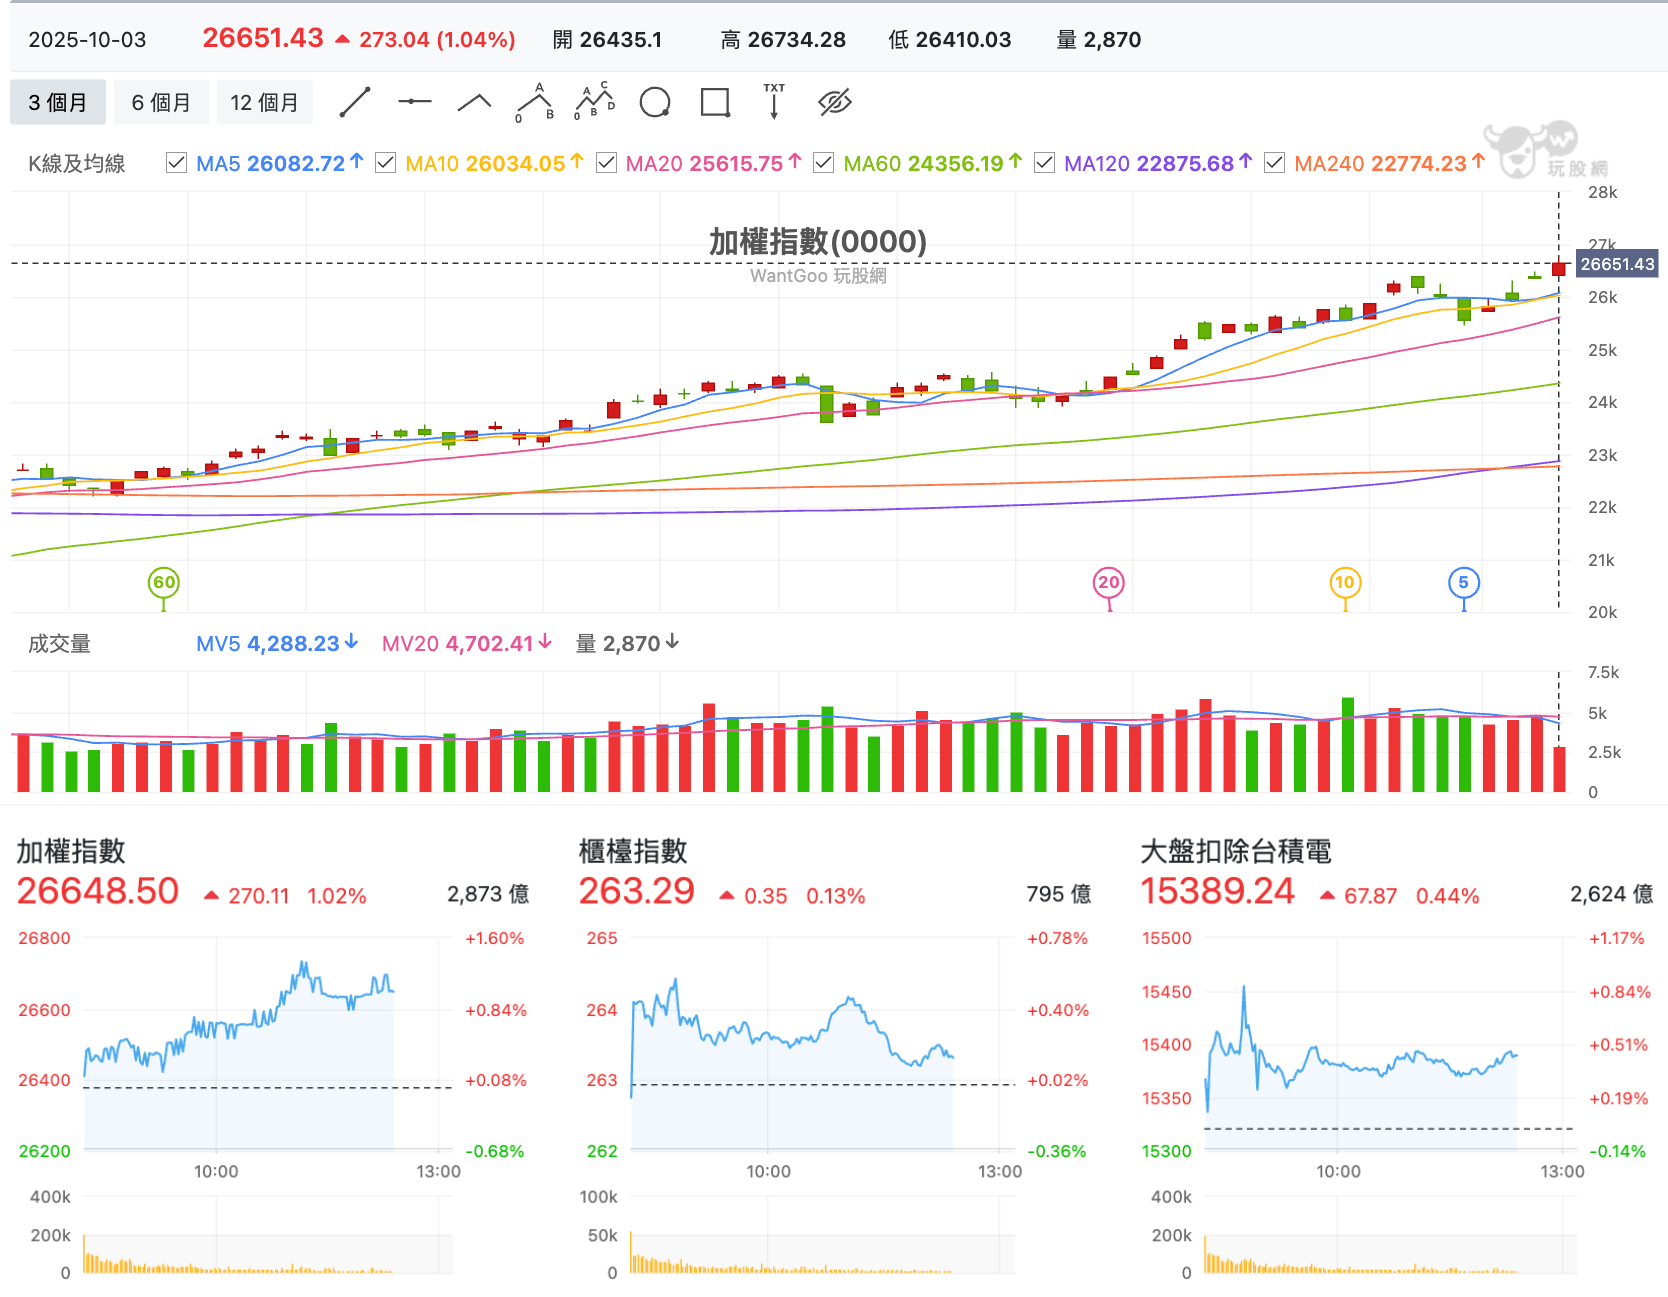Uncheck the MA240 moving average checkbox

point(1274,163)
